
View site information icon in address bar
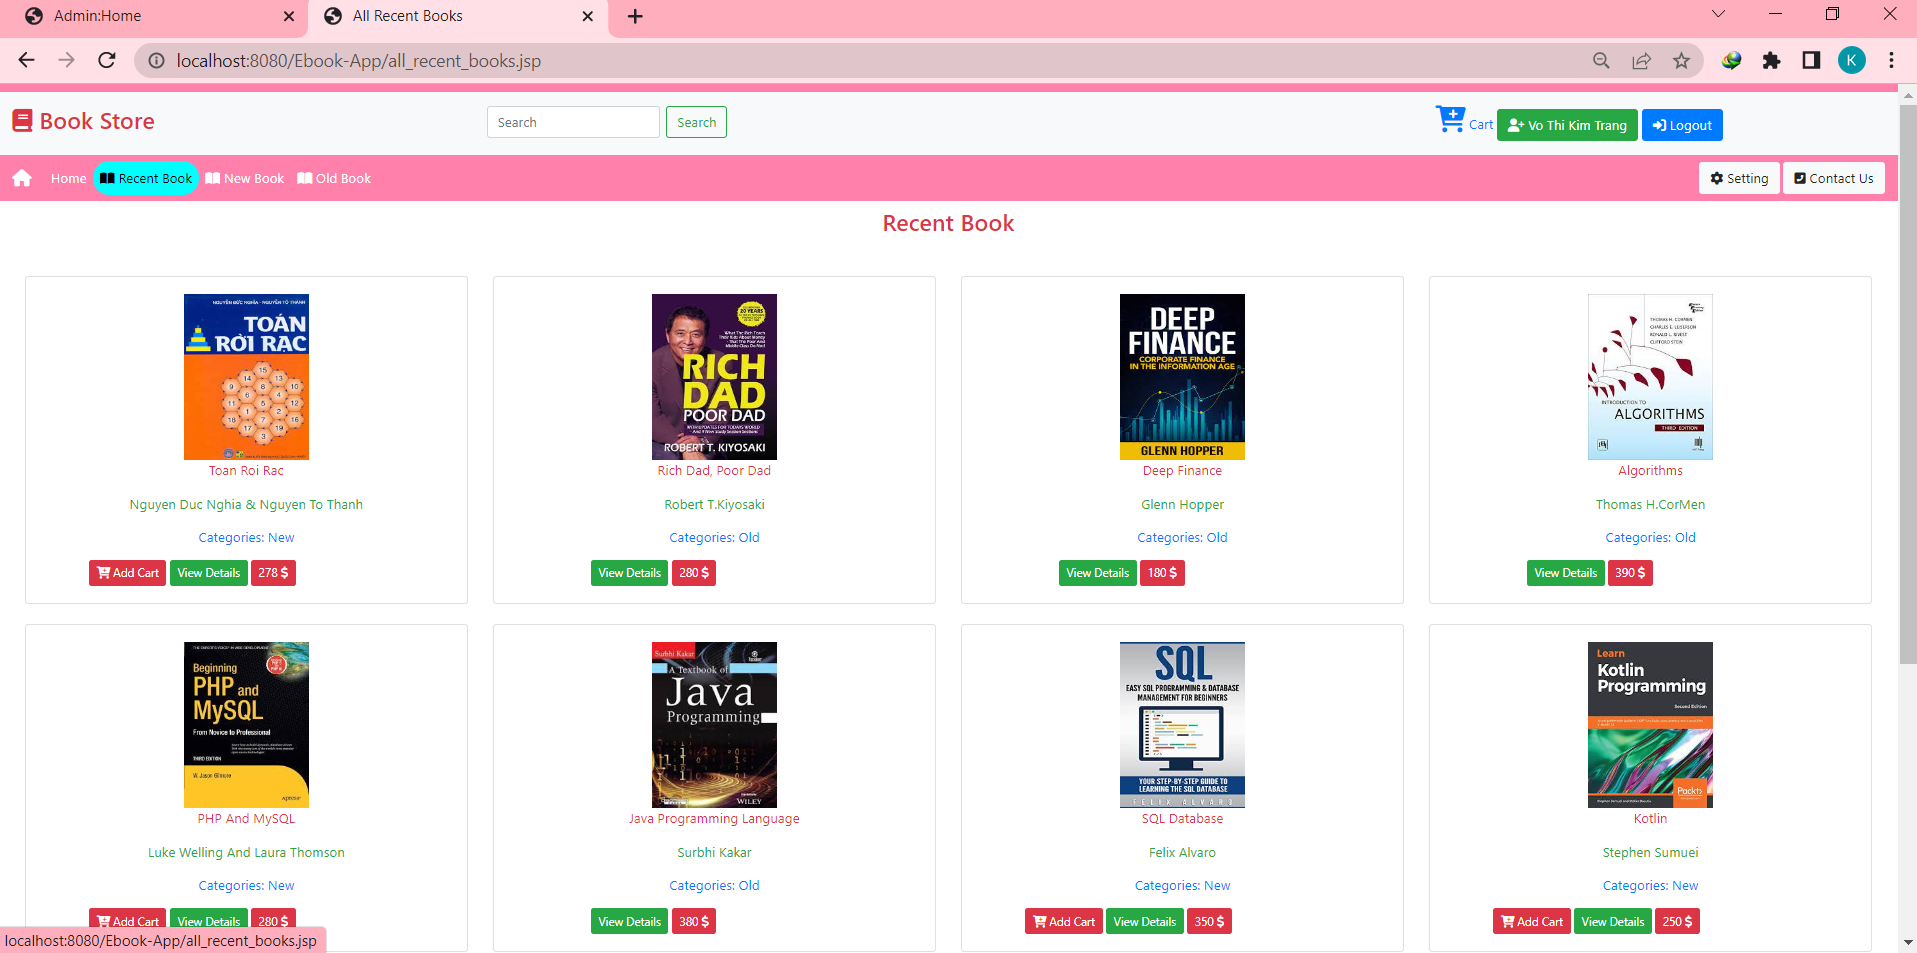[x=157, y=61]
